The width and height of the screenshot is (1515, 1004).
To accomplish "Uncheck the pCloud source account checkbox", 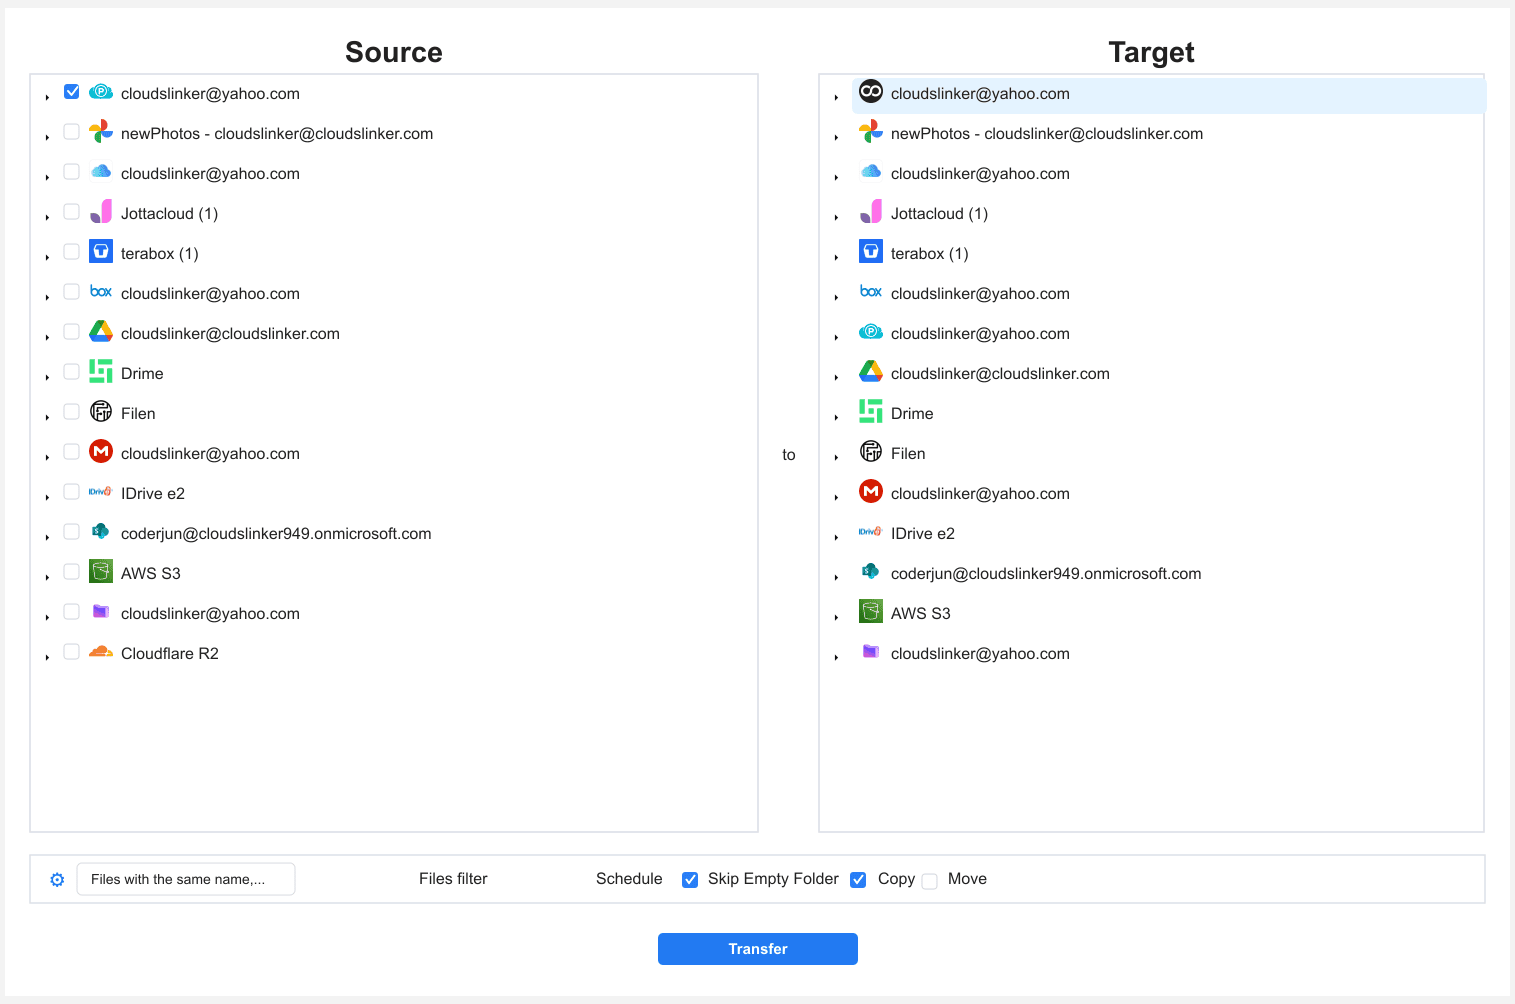I will pyautogui.click(x=72, y=92).
